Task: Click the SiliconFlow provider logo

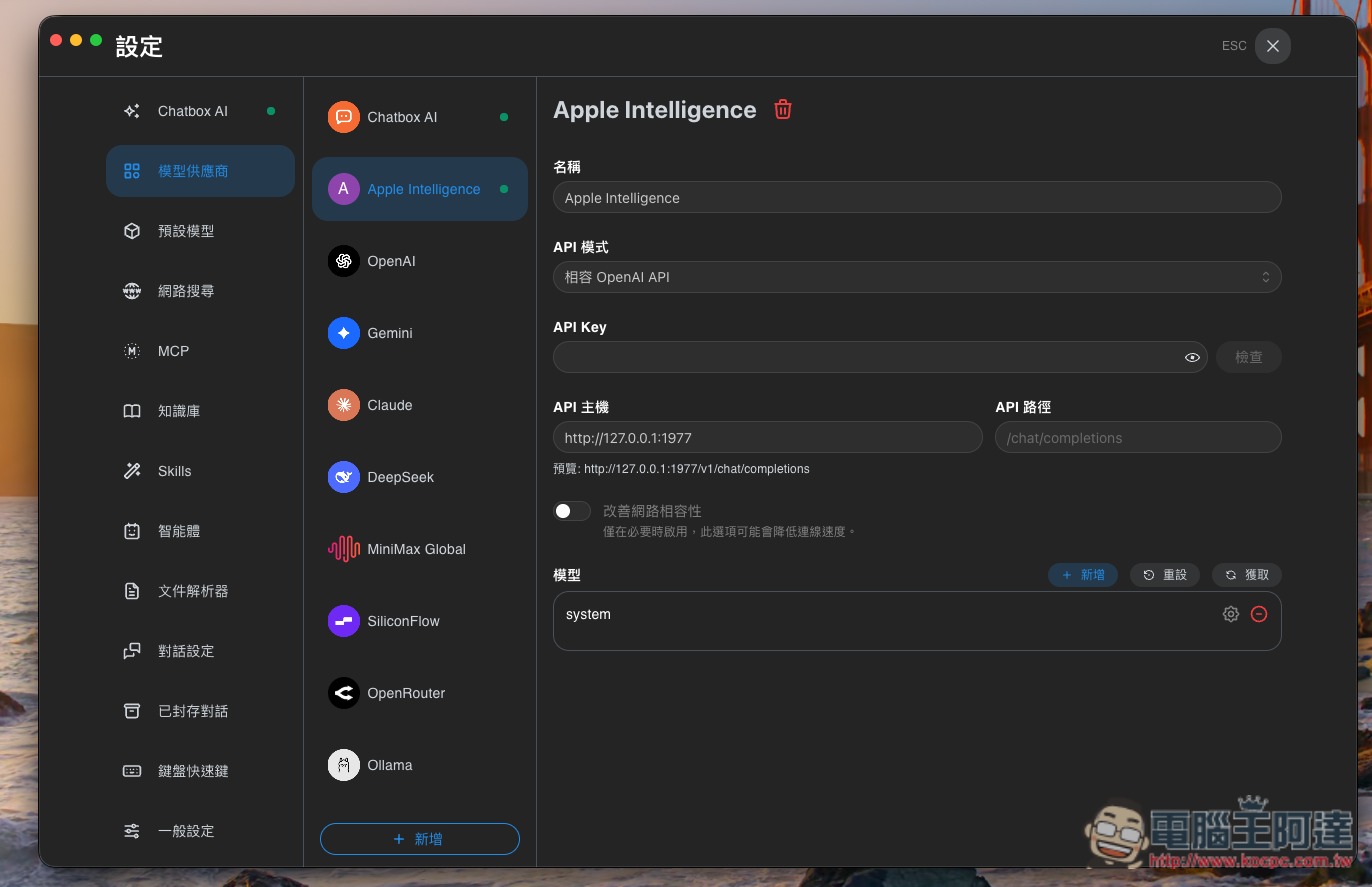Action: pyautogui.click(x=344, y=621)
